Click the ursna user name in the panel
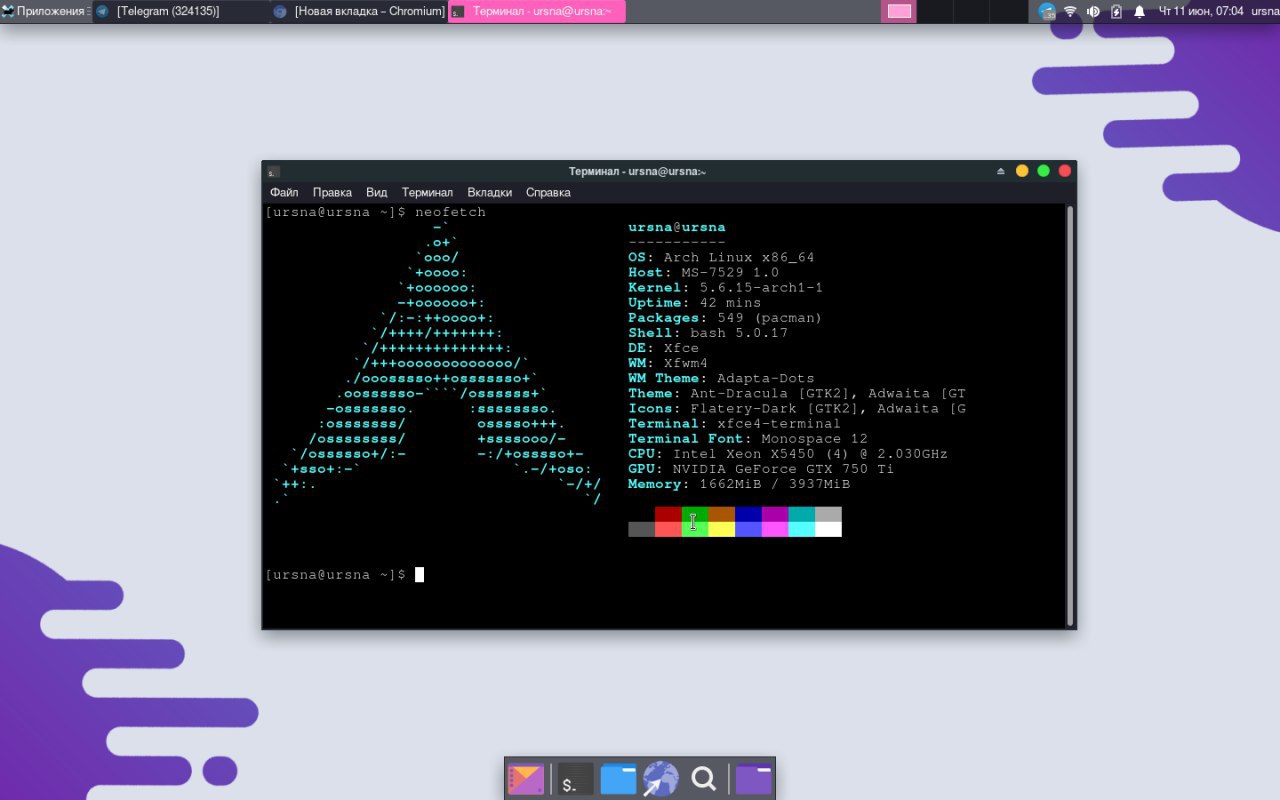This screenshot has width=1280, height=800. point(1265,11)
